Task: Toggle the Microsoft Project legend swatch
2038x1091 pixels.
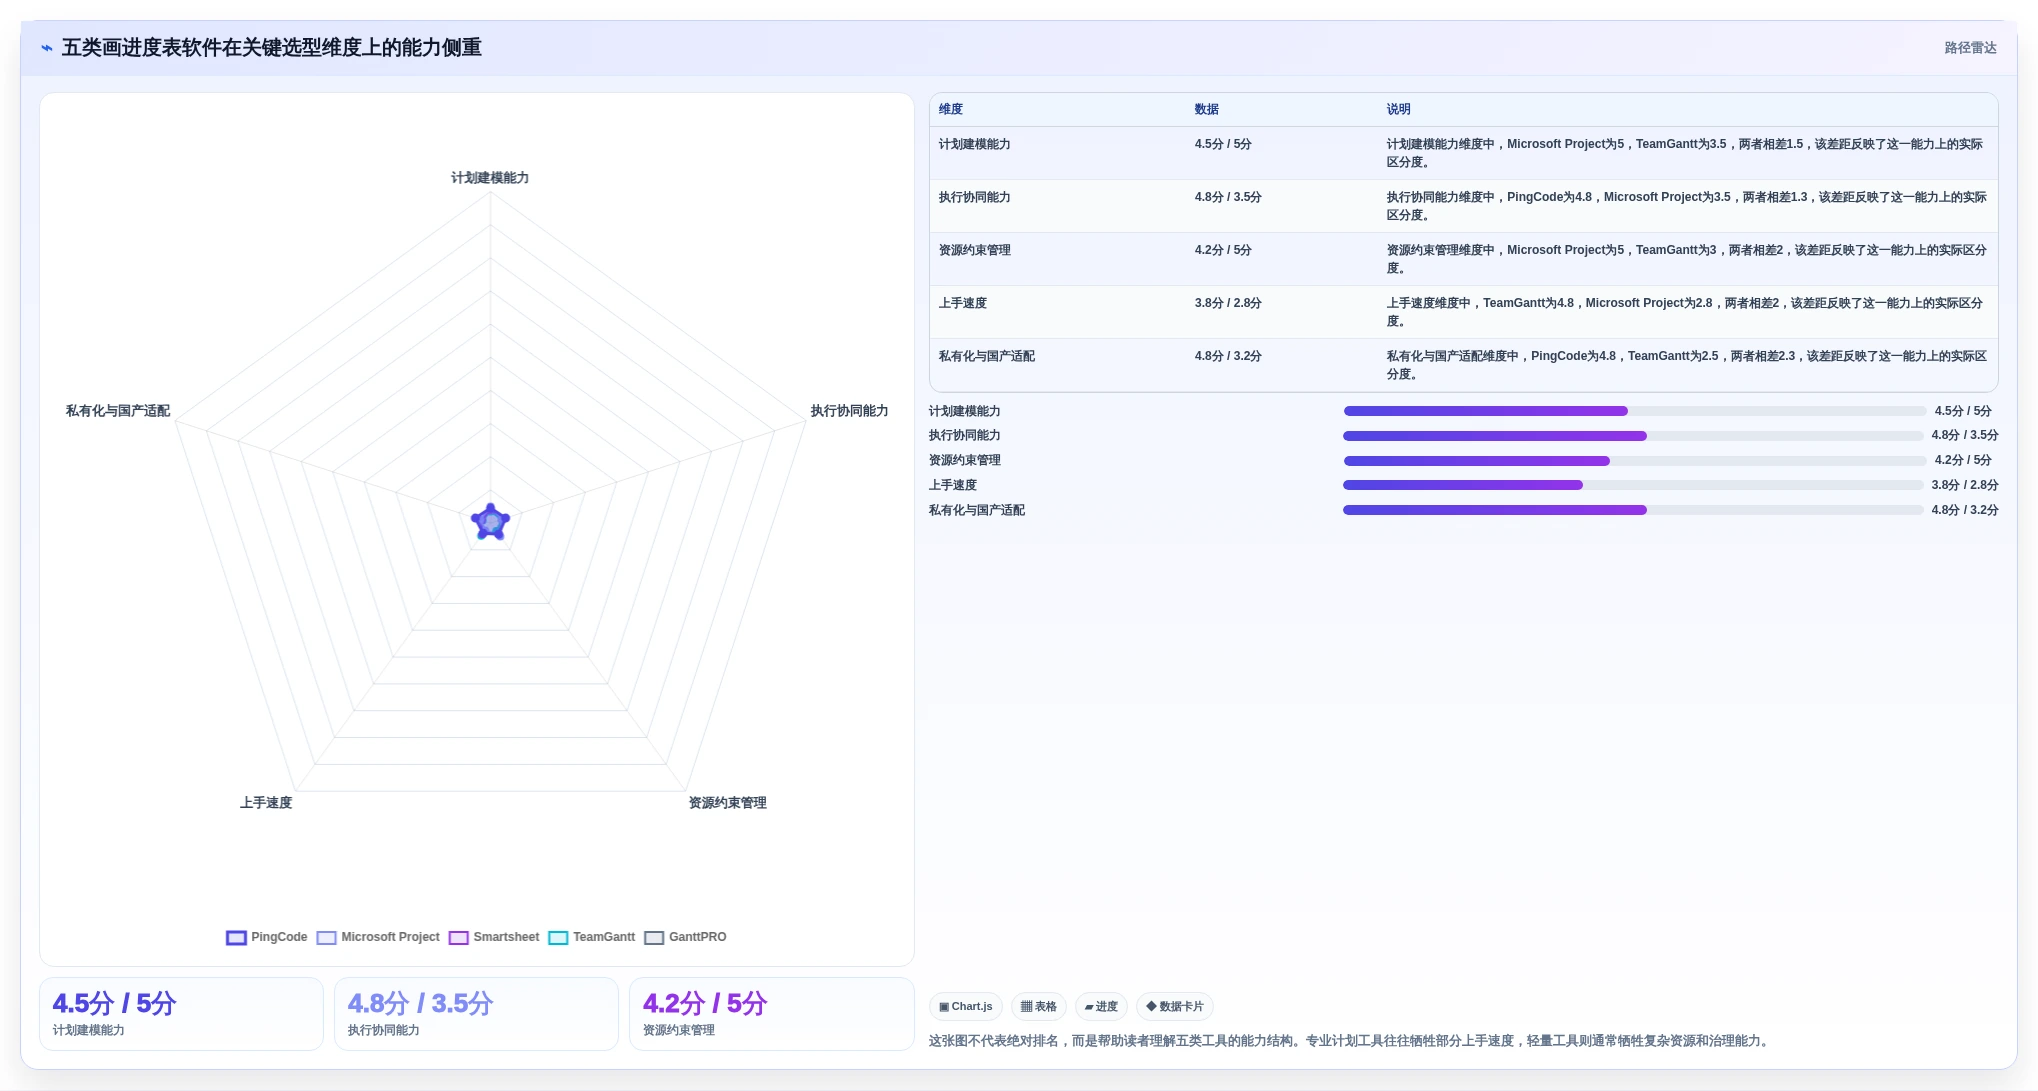Action: point(326,938)
